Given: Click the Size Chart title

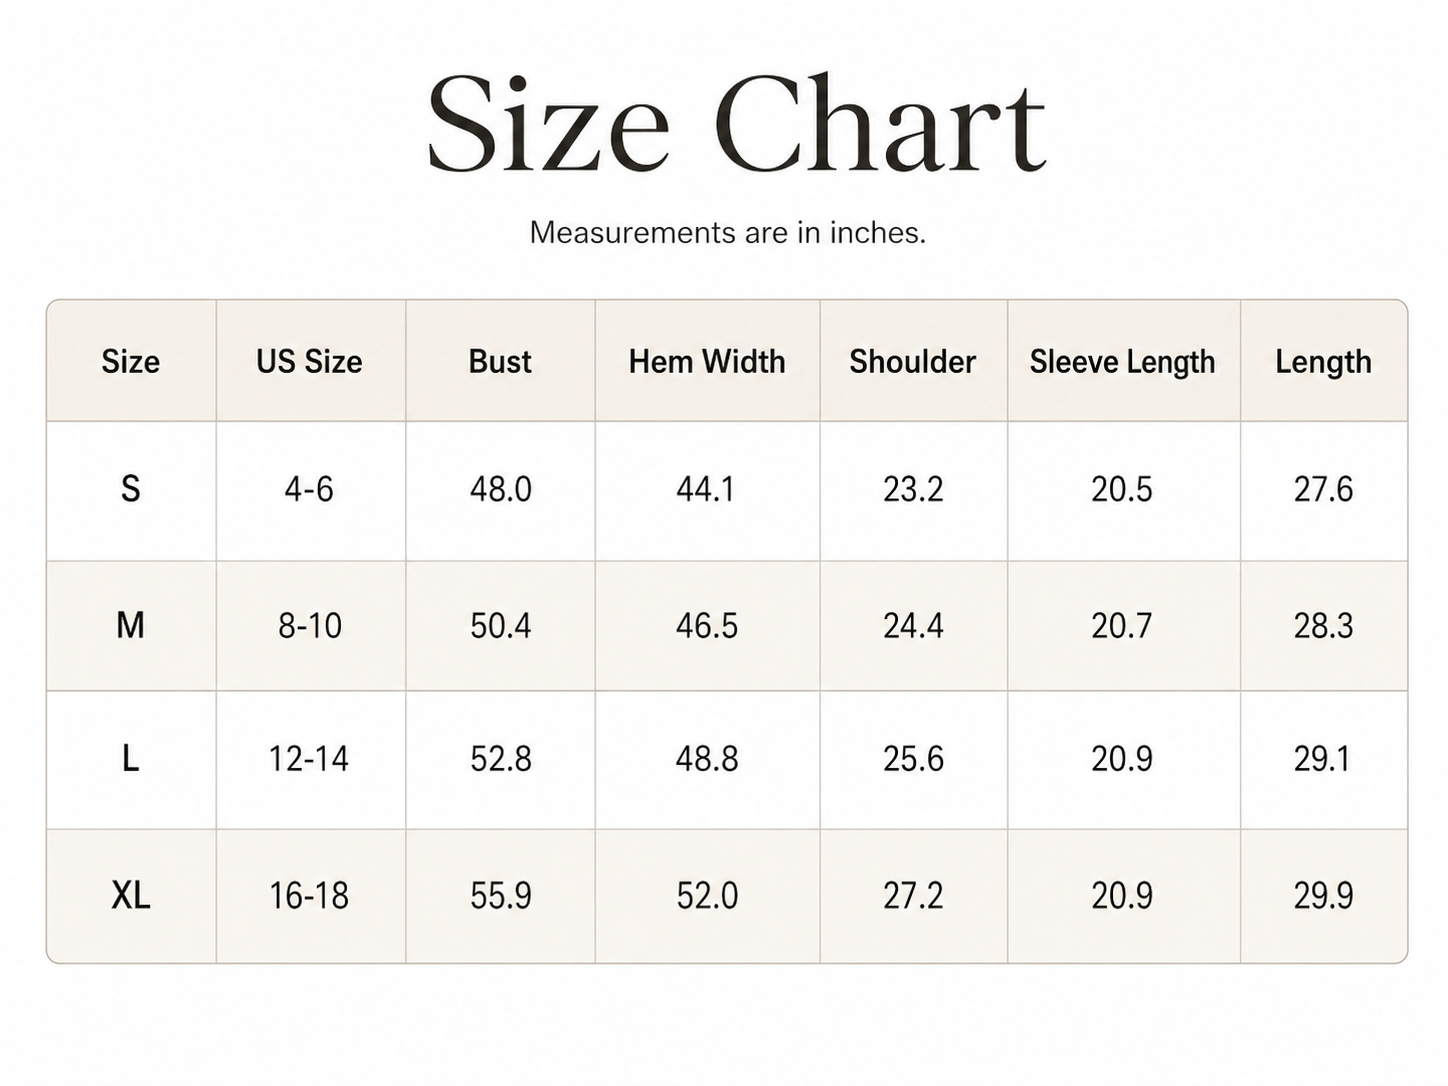Looking at the screenshot, I should click(x=736, y=124).
